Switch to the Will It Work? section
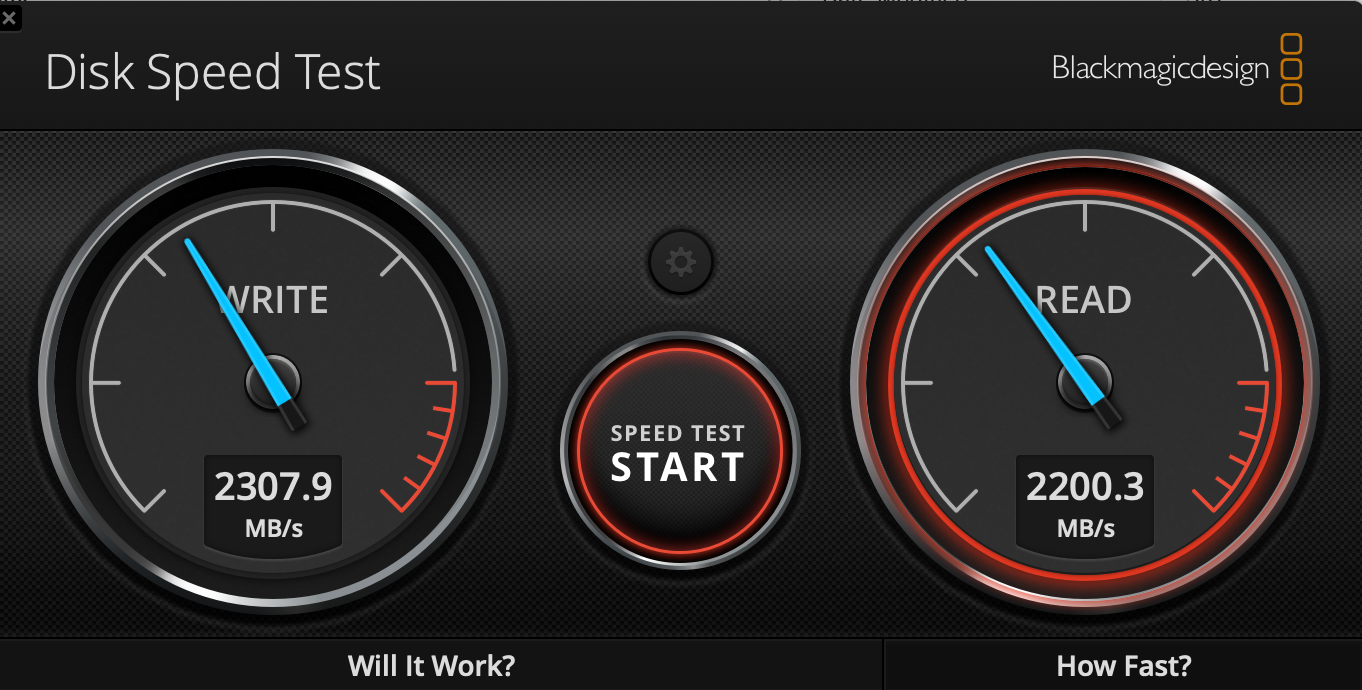Screen dimensions: 1362x690 (x=432, y=665)
